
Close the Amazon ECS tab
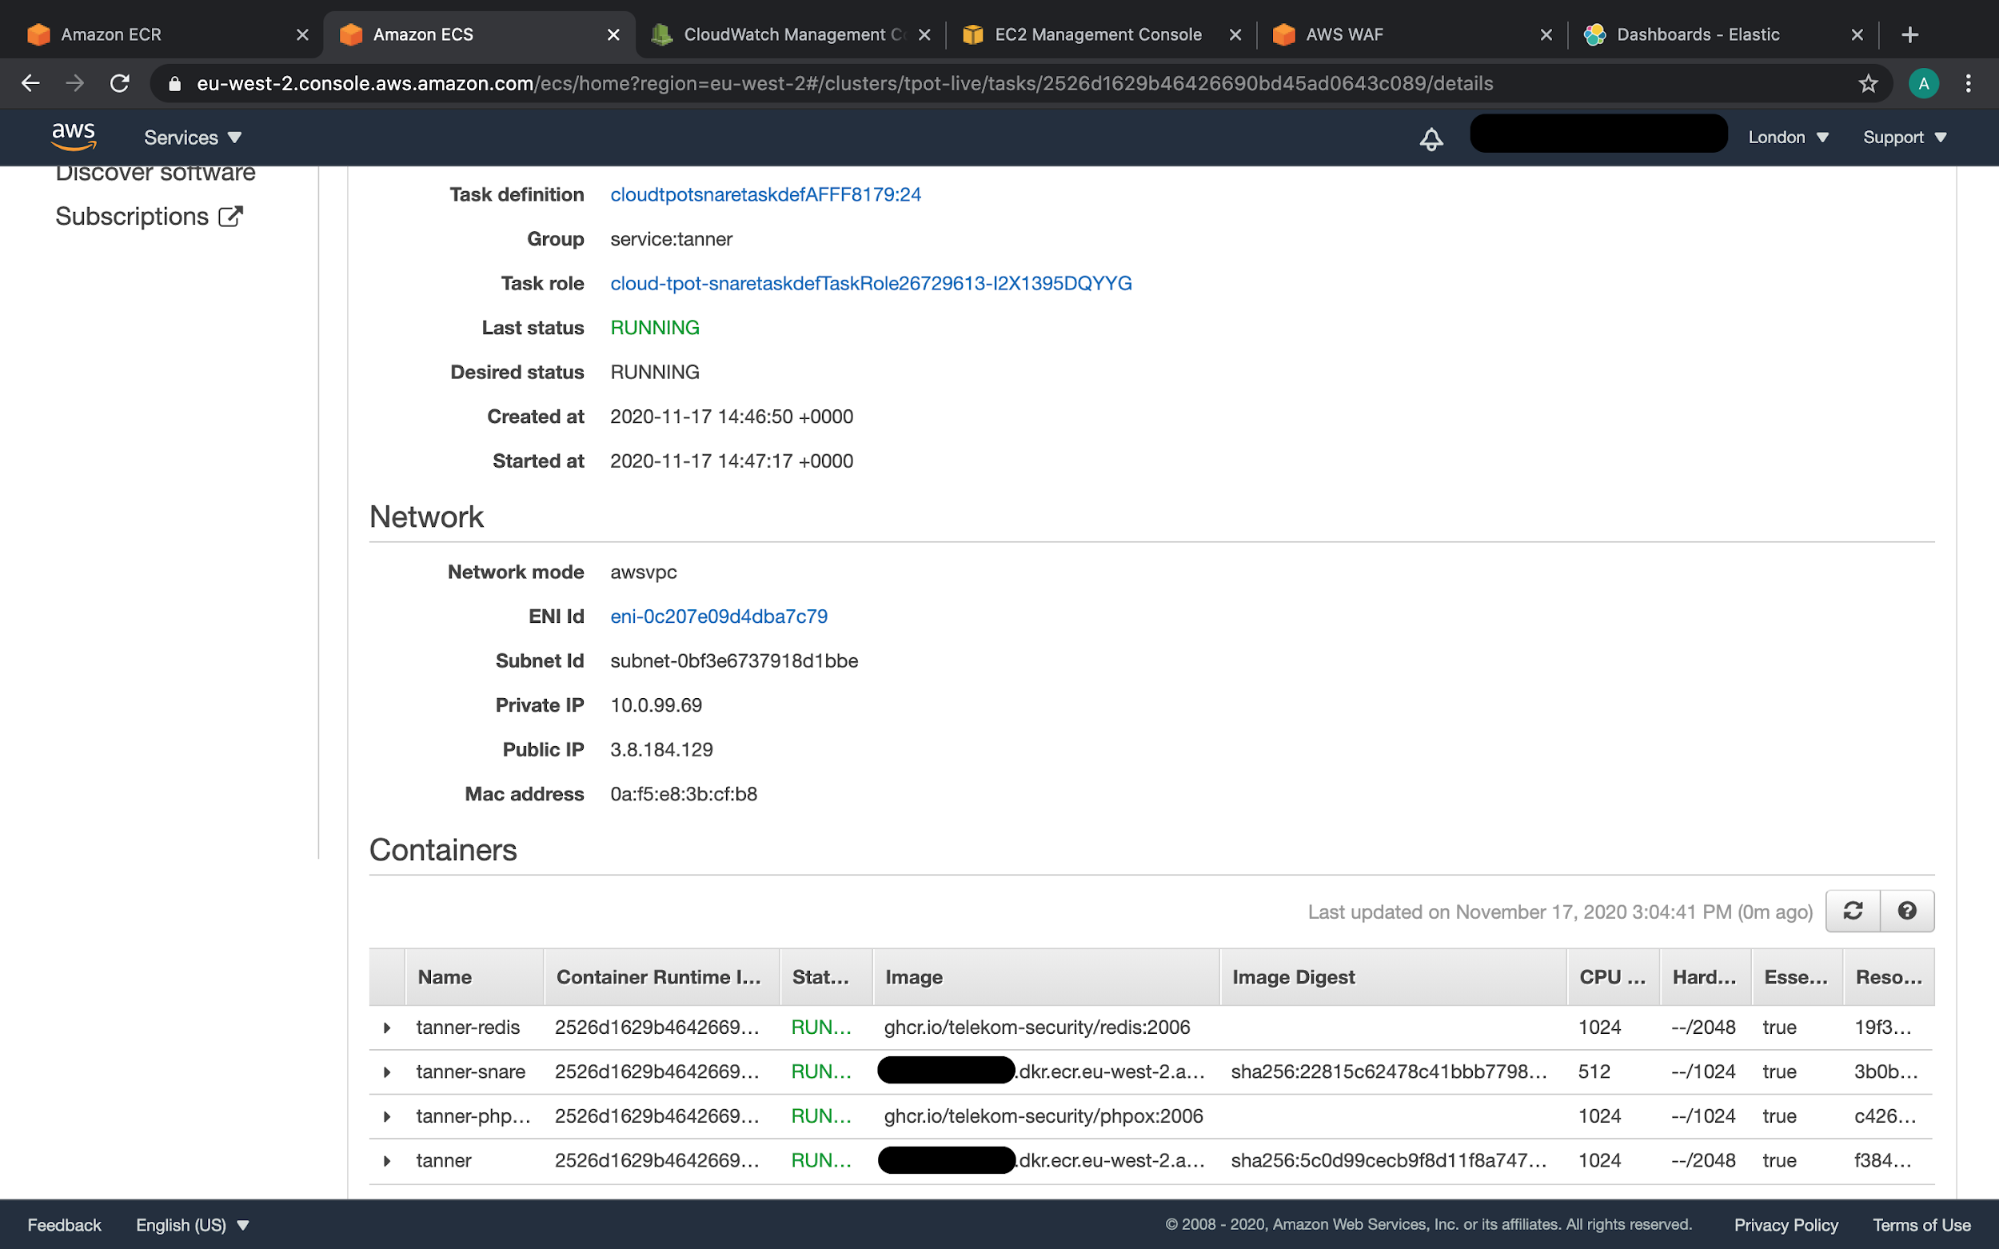click(x=613, y=34)
